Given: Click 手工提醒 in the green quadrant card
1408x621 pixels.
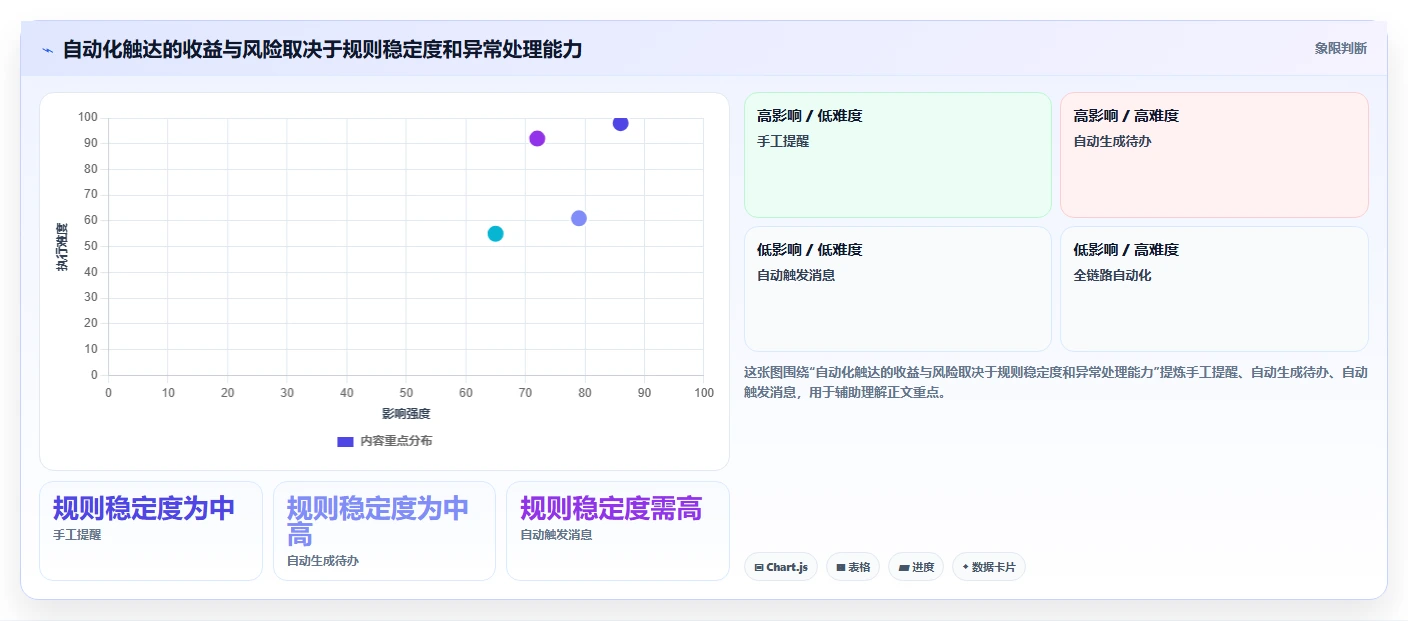Looking at the screenshot, I should click(783, 142).
